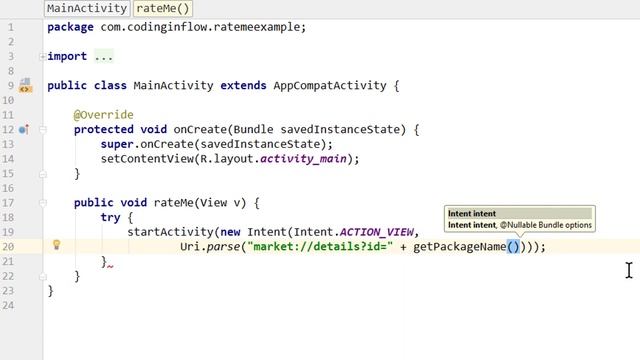Click line number 17 in gutter
The height and width of the screenshot is (360, 640).
[x=8, y=203]
